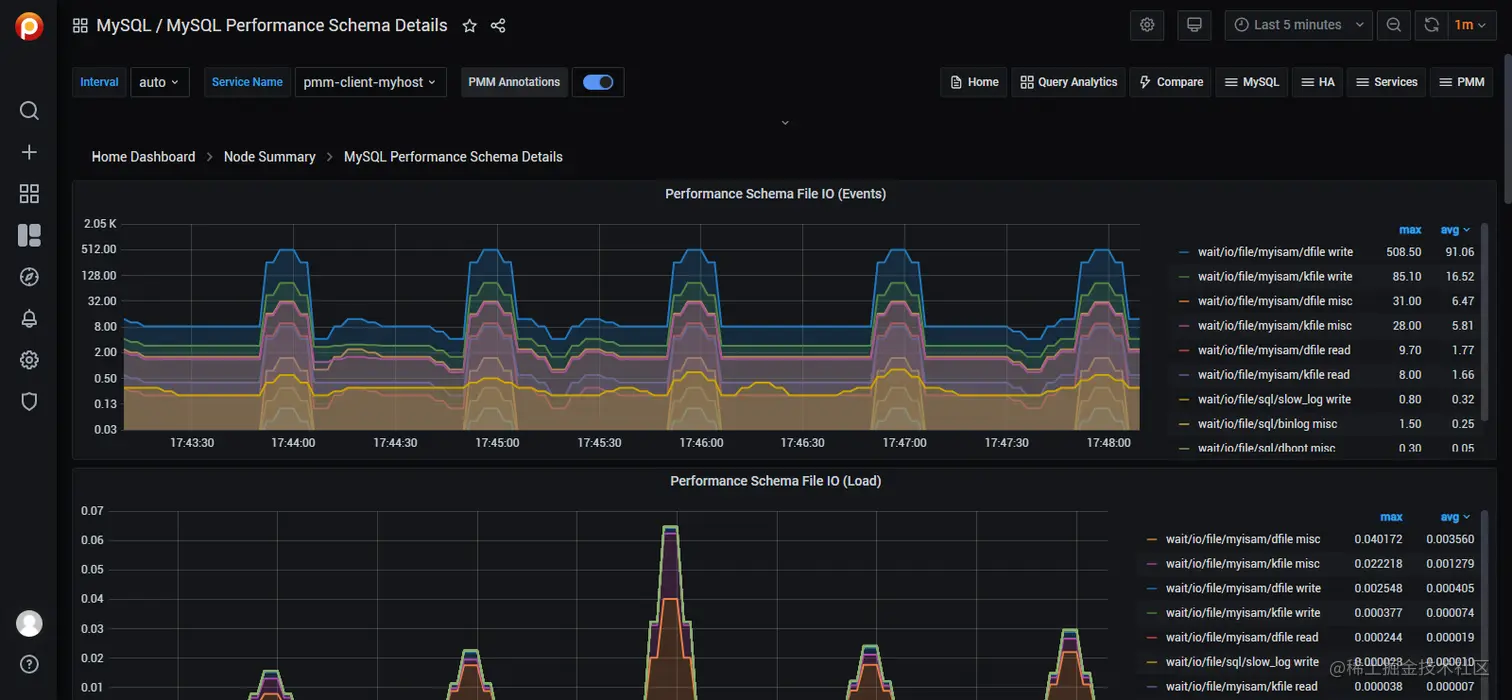
Task: Click the user avatar icon
Action: [x=29, y=623]
